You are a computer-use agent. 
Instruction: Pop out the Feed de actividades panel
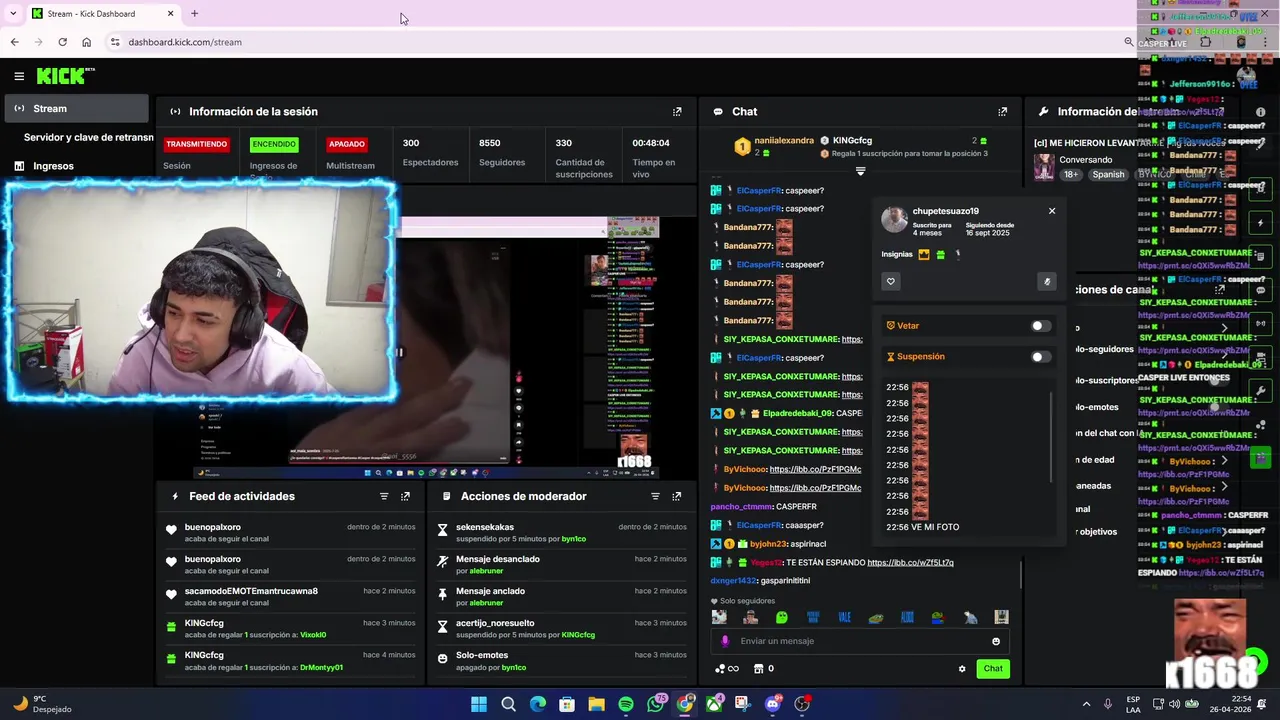pyautogui.click(x=405, y=496)
